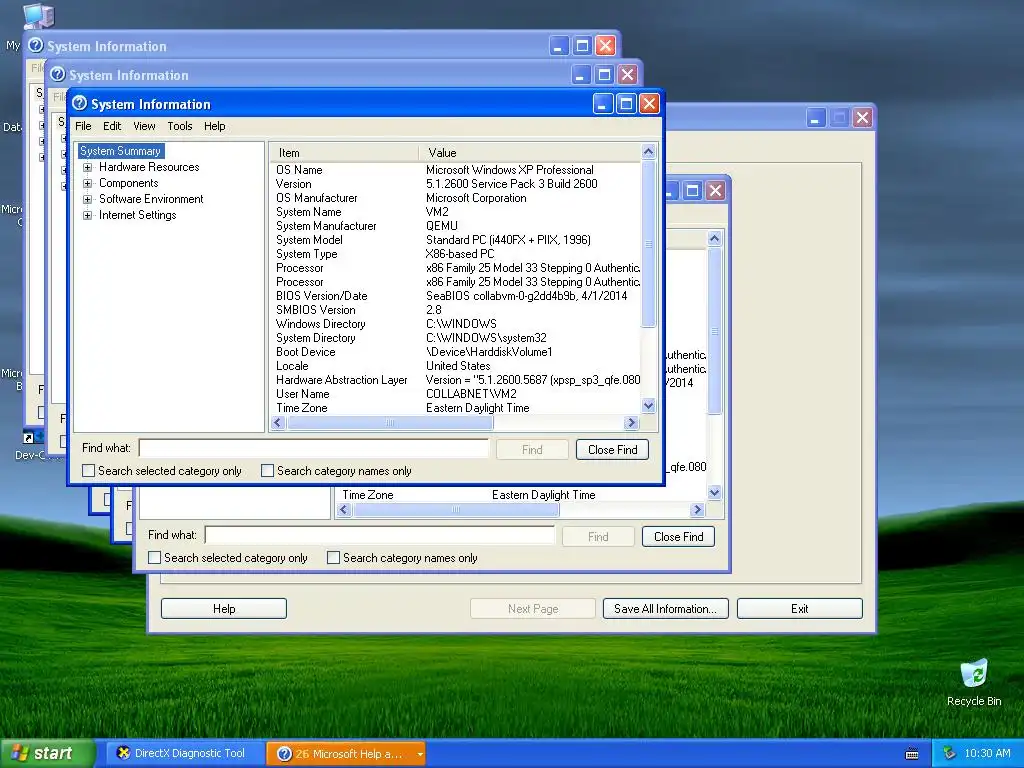Open grouped Microsoft Help taskbar button
Viewport: 1024px width, 768px height.
tap(343, 754)
